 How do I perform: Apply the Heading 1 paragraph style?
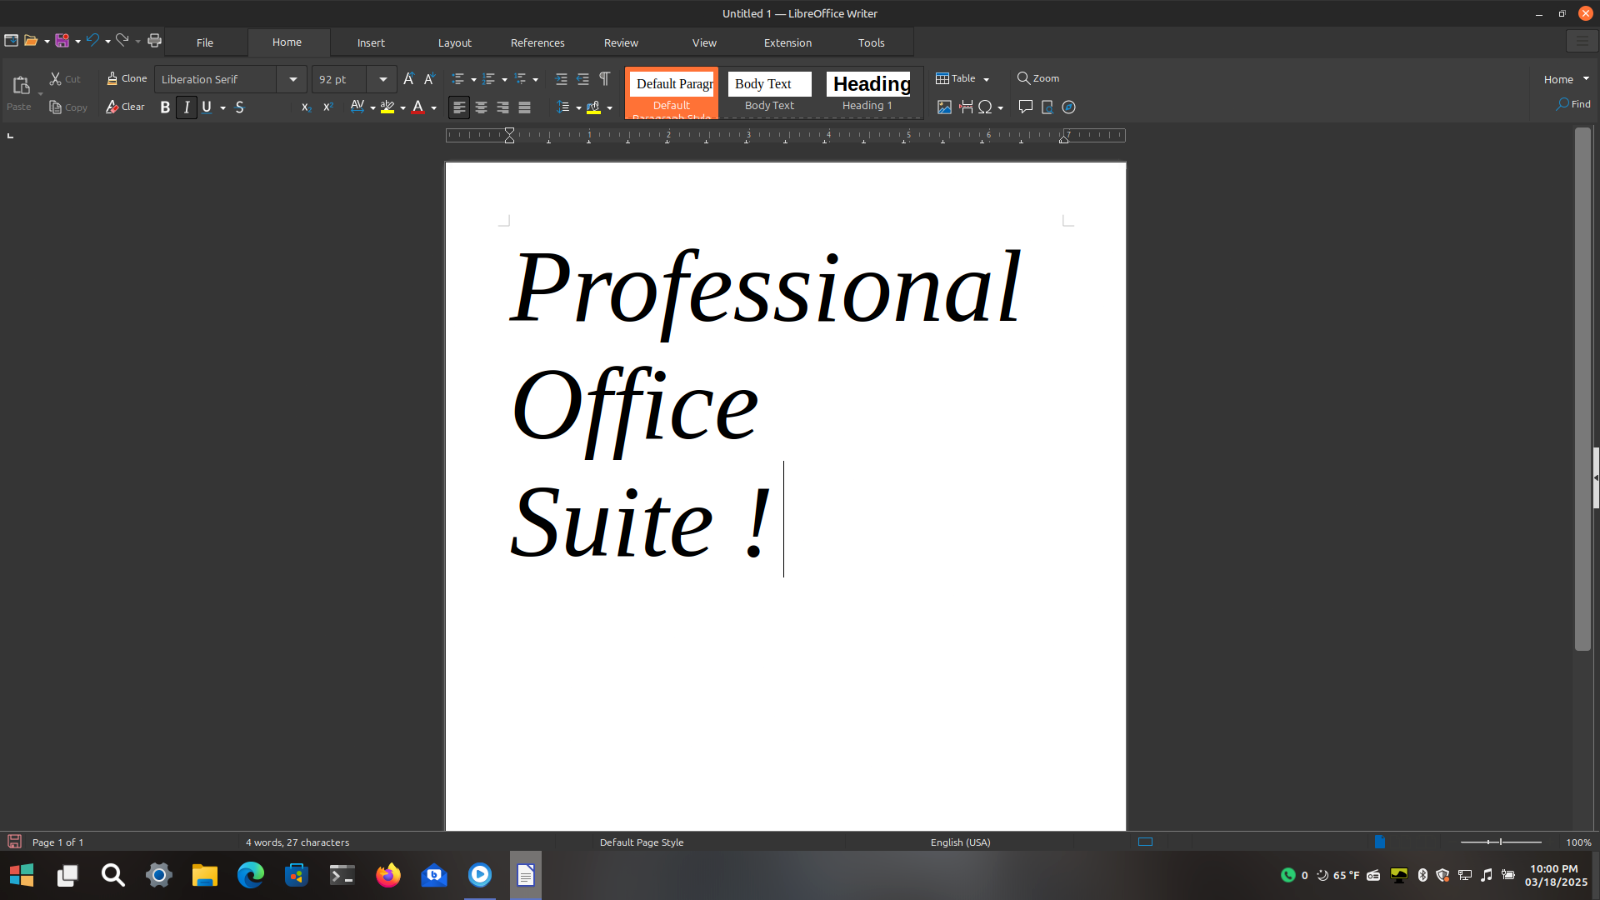click(x=870, y=92)
